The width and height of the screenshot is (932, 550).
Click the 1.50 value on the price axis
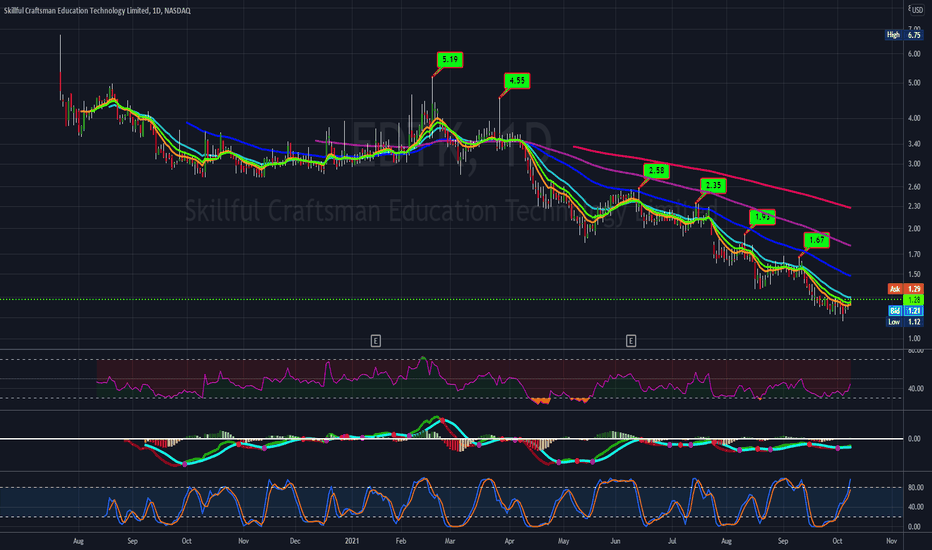(x=914, y=275)
